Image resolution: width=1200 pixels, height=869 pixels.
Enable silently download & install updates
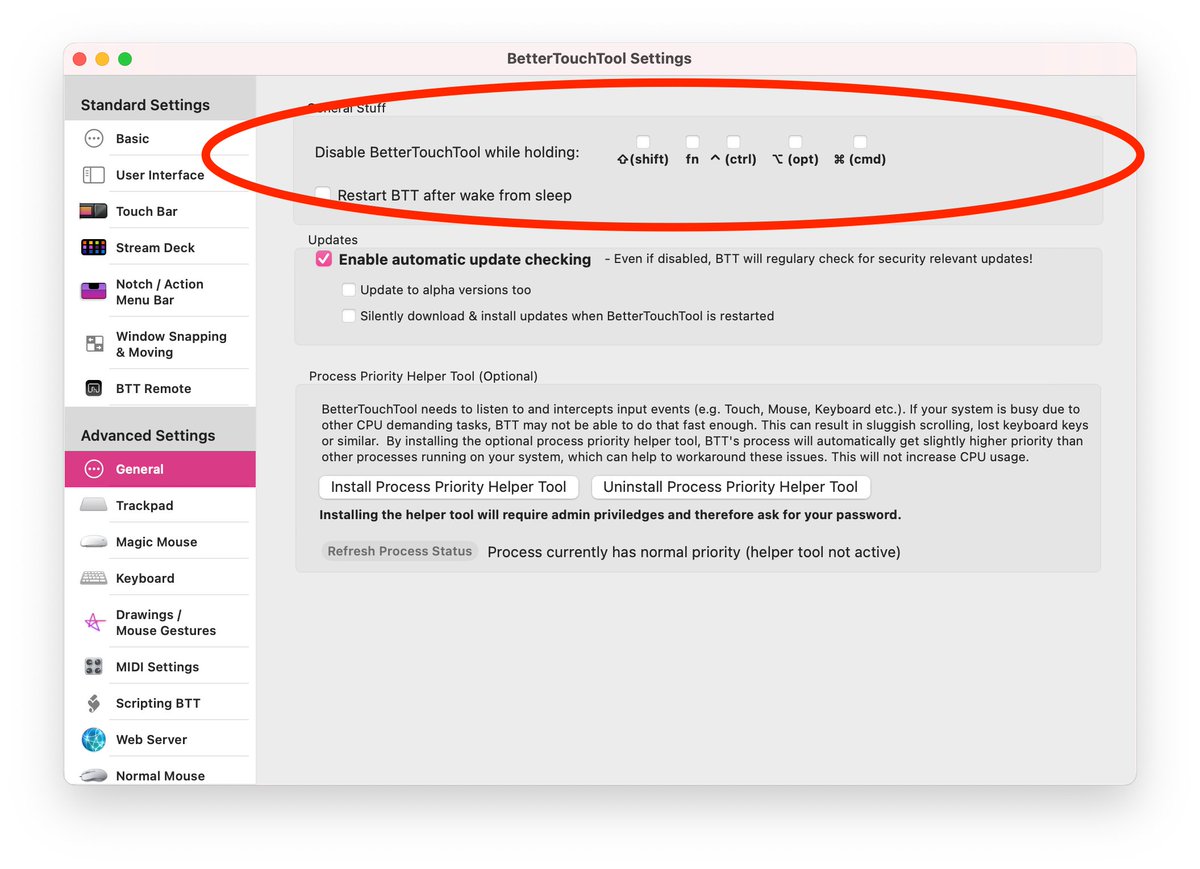click(x=348, y=316)
